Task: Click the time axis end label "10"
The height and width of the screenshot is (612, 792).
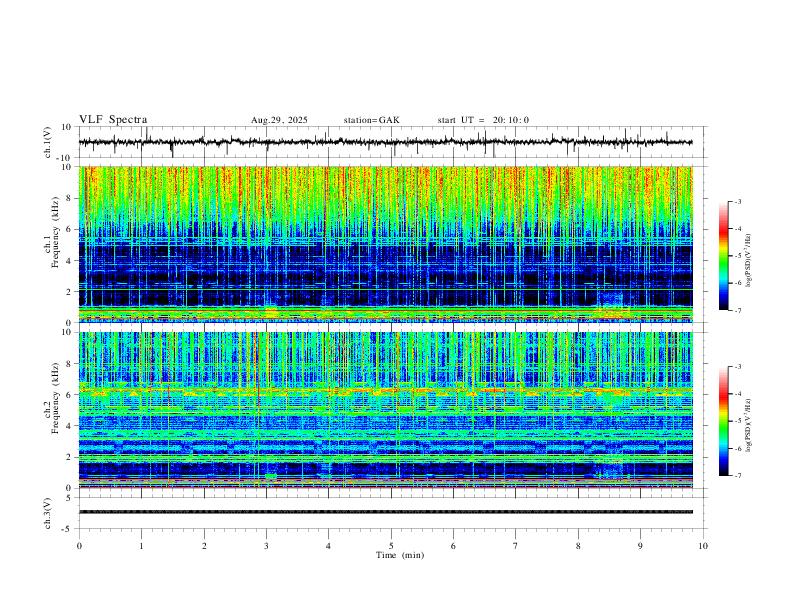Action: [x=703, y=546]
